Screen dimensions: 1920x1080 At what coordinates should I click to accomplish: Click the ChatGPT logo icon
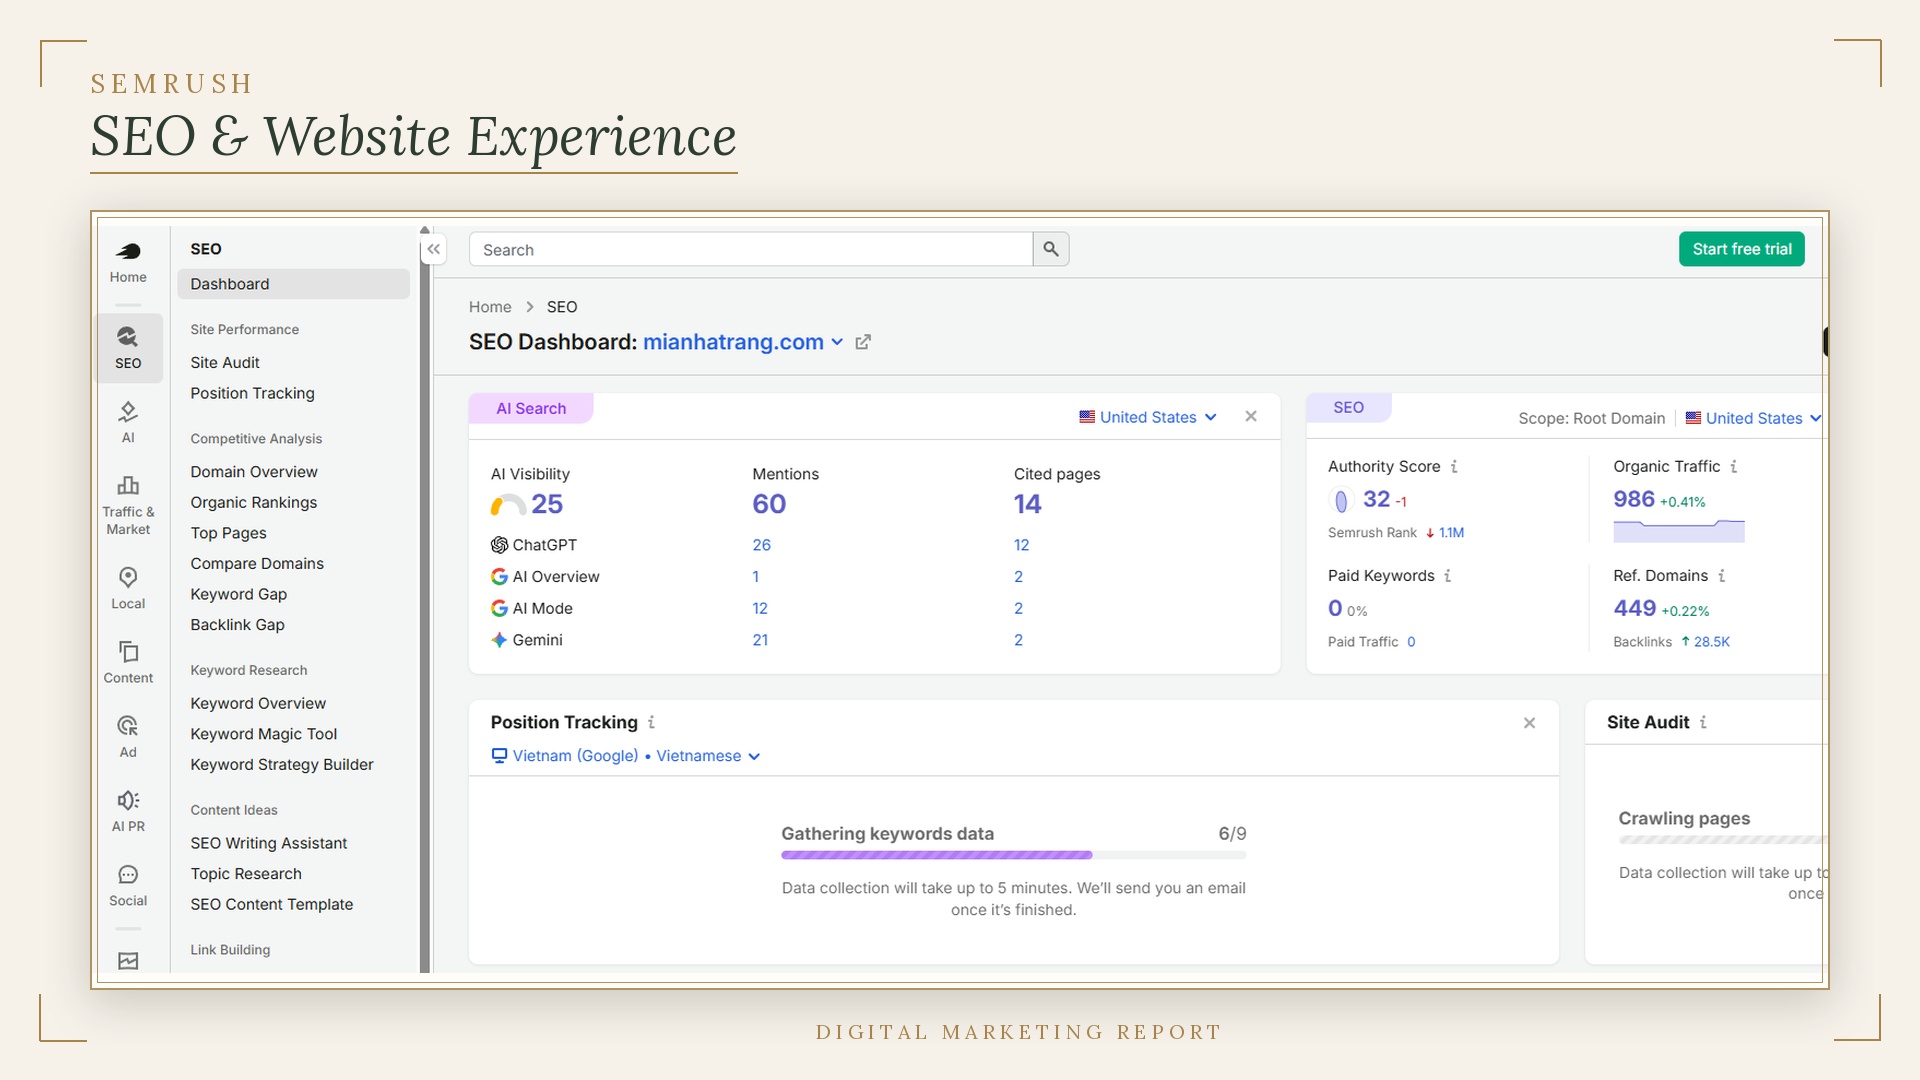click(499, 545)
